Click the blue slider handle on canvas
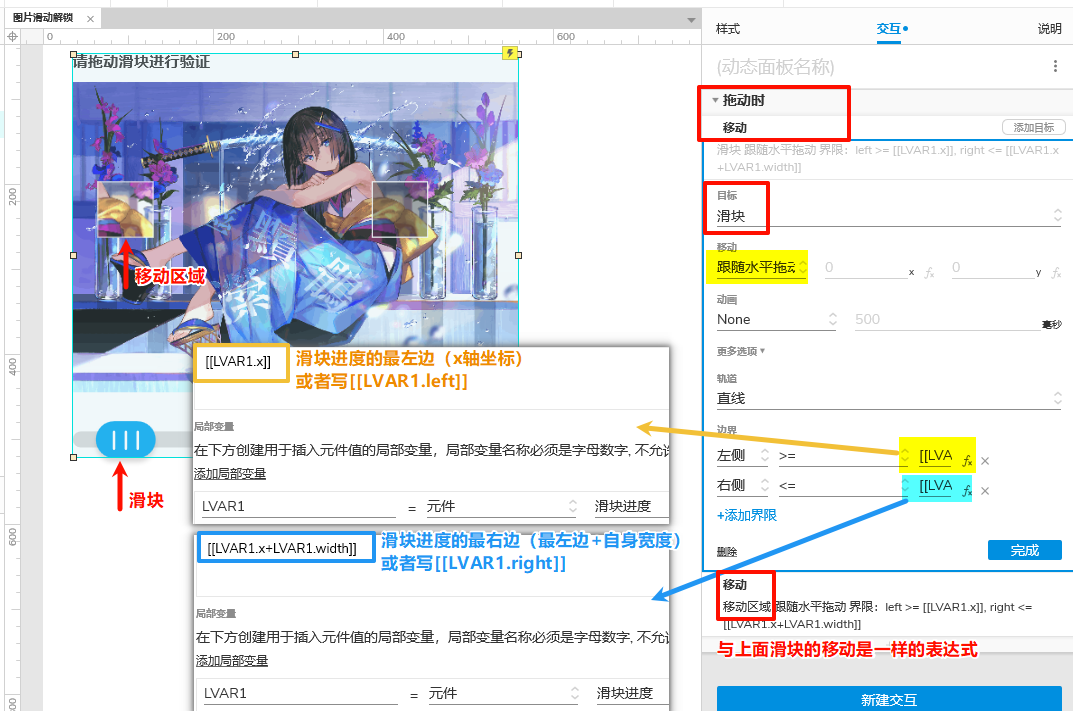 tap(125, 440)
